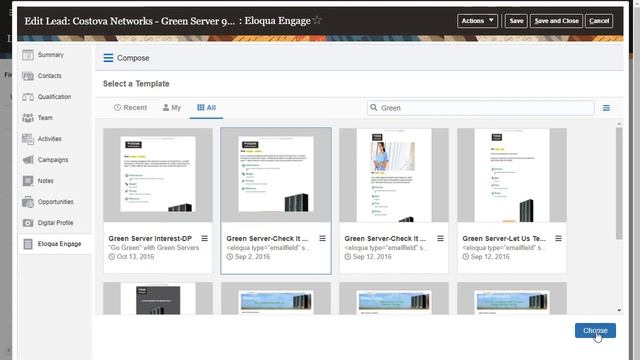The height and width of the screenshot is (360, 640).
Task: Cancel editing the lead
Action: pos(599,21)
